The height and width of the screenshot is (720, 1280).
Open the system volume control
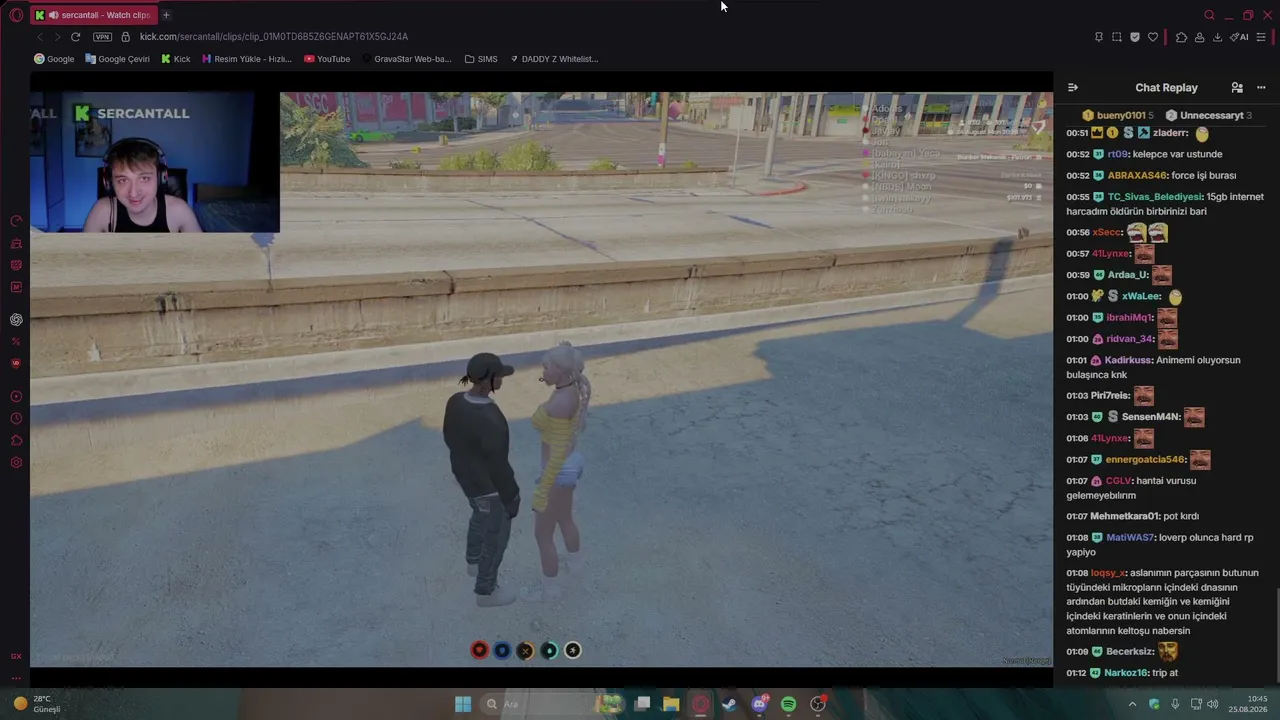pos(1212,704)
